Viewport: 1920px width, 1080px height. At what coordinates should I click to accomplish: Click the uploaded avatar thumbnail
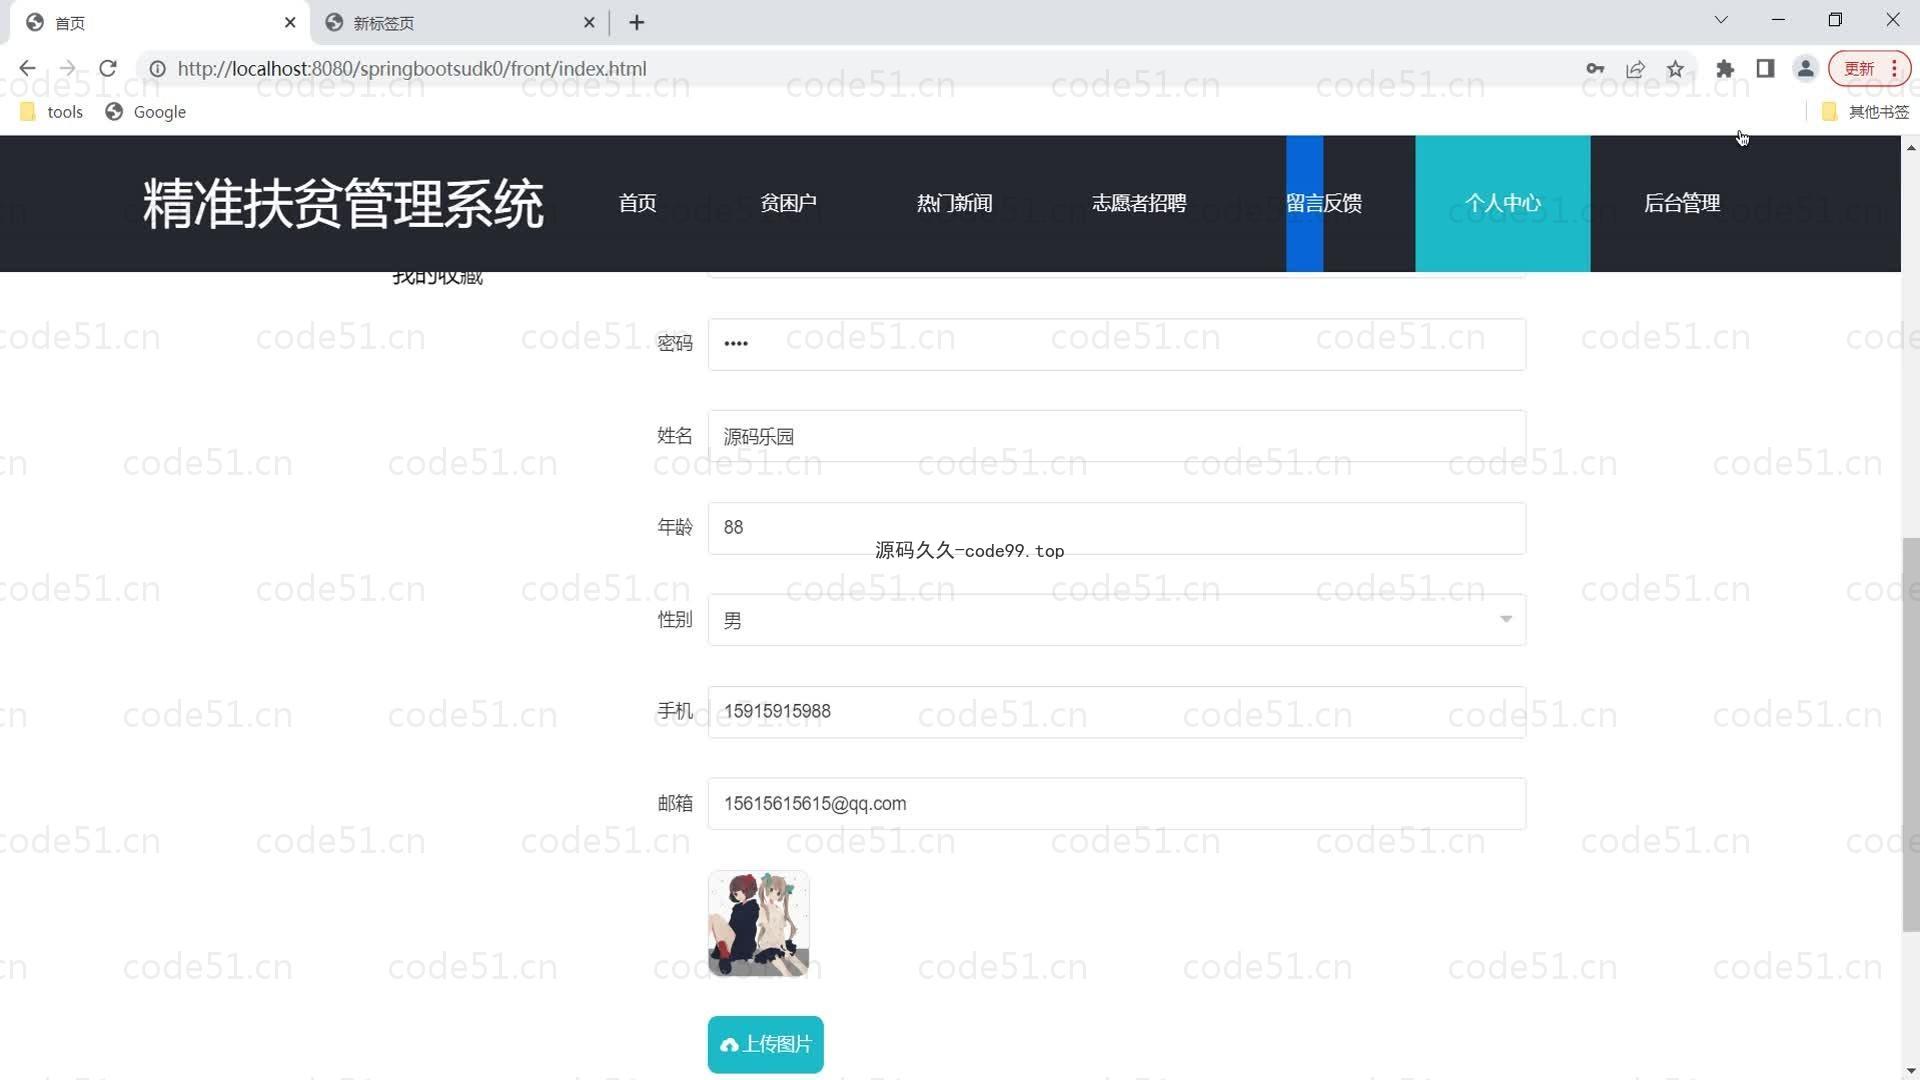pyautogui.click(x=758, y=923)
